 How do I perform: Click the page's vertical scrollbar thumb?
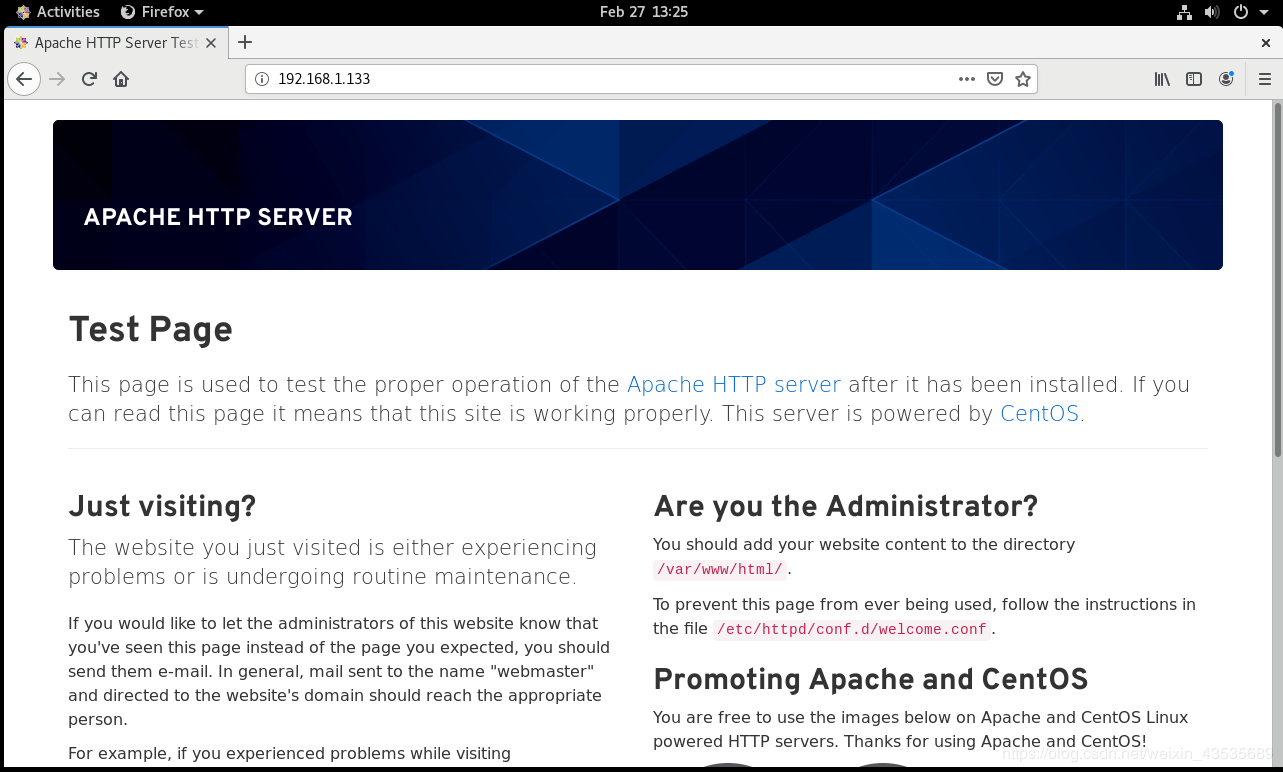(x=1278, y=280)
